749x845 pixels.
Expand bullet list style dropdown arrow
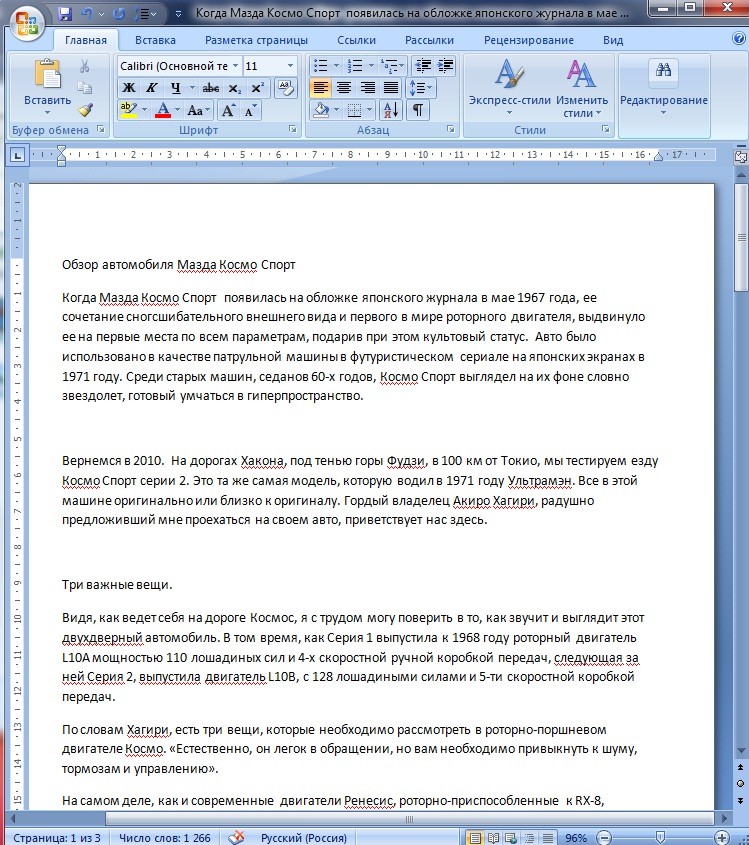click(x=336, y=66)
